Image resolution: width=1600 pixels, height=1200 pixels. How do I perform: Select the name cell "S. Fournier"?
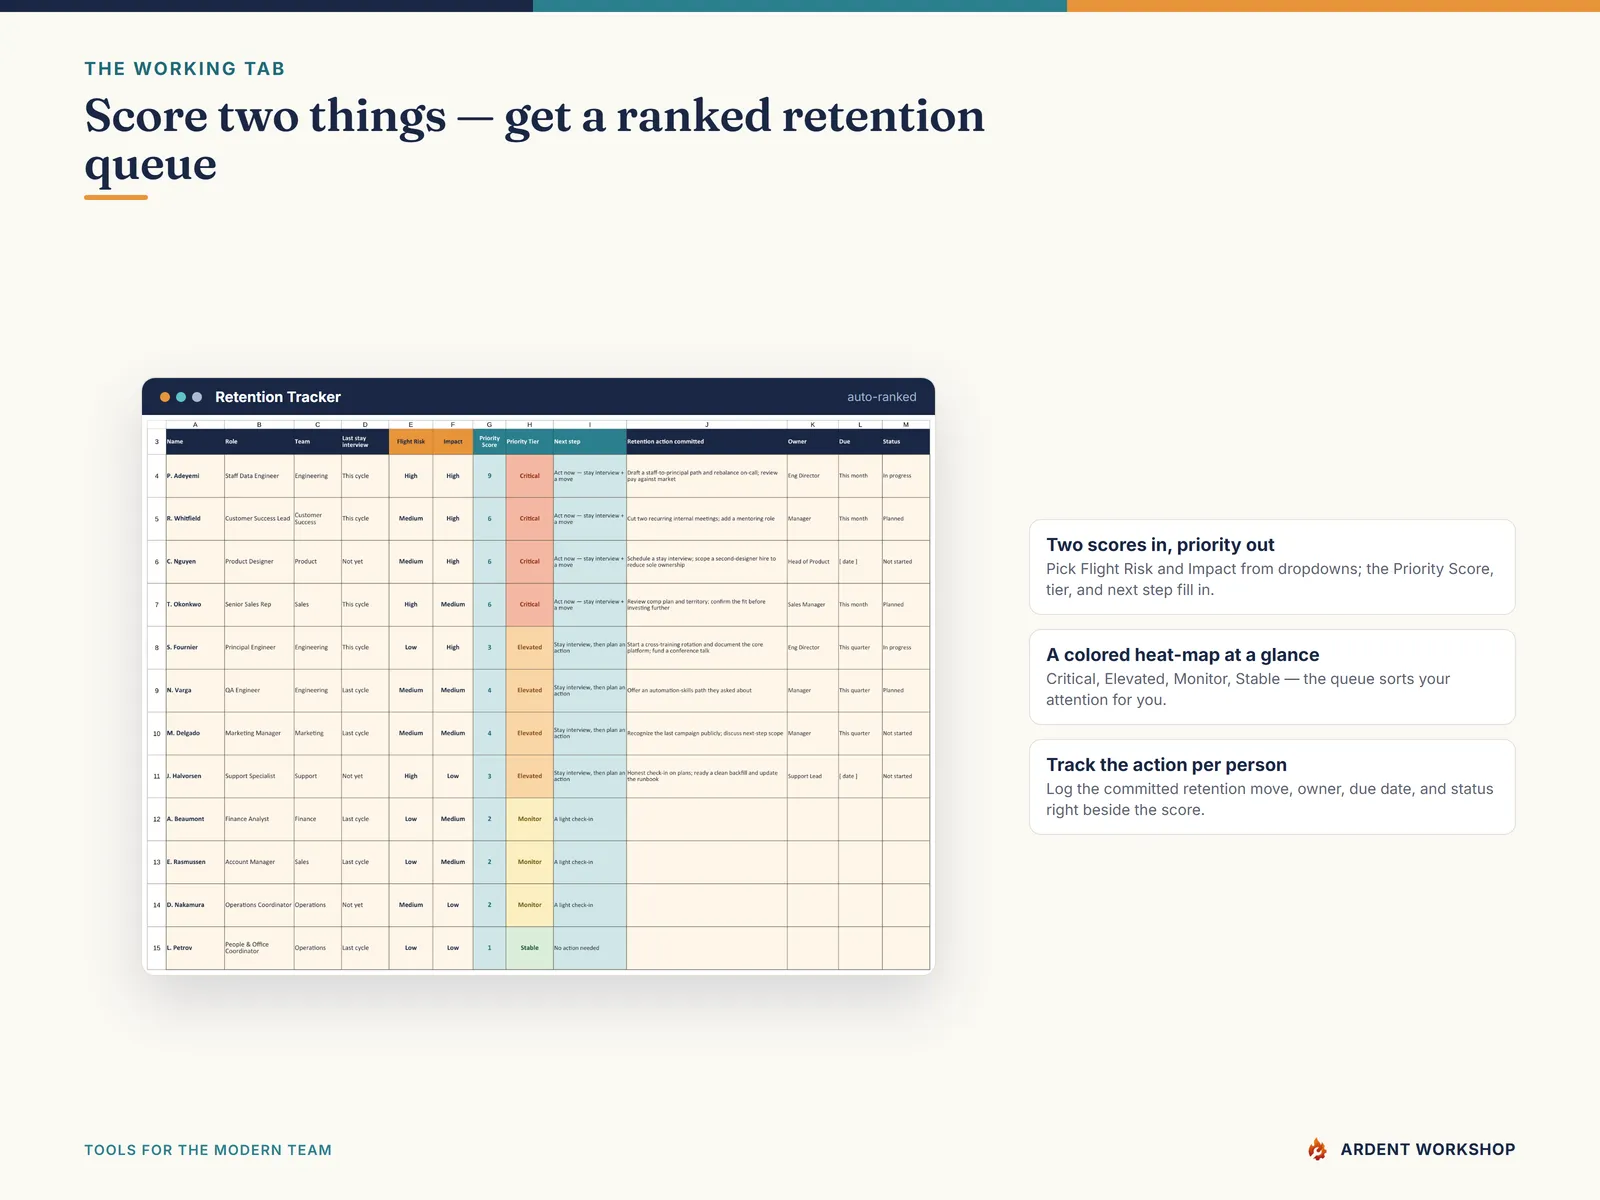195,648
